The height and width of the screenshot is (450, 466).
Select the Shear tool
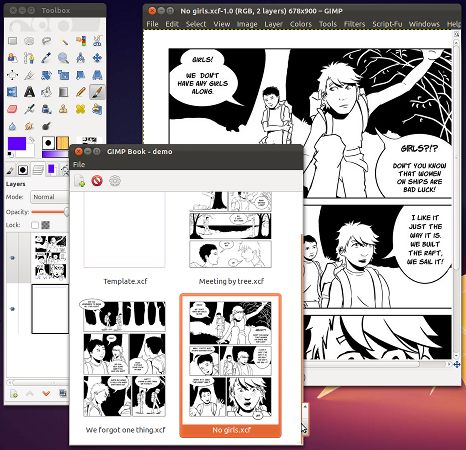pos(80,75)
